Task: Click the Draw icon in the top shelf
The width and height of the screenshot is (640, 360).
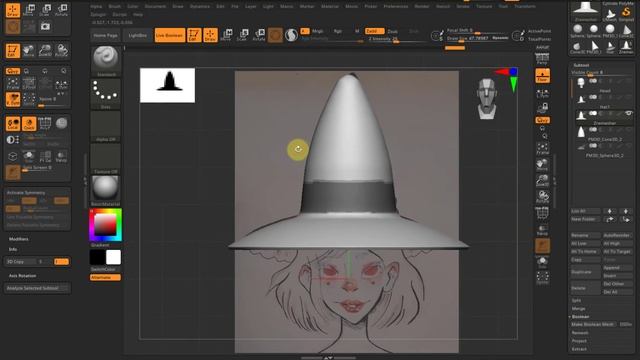Action: click(x=210, y=35)
